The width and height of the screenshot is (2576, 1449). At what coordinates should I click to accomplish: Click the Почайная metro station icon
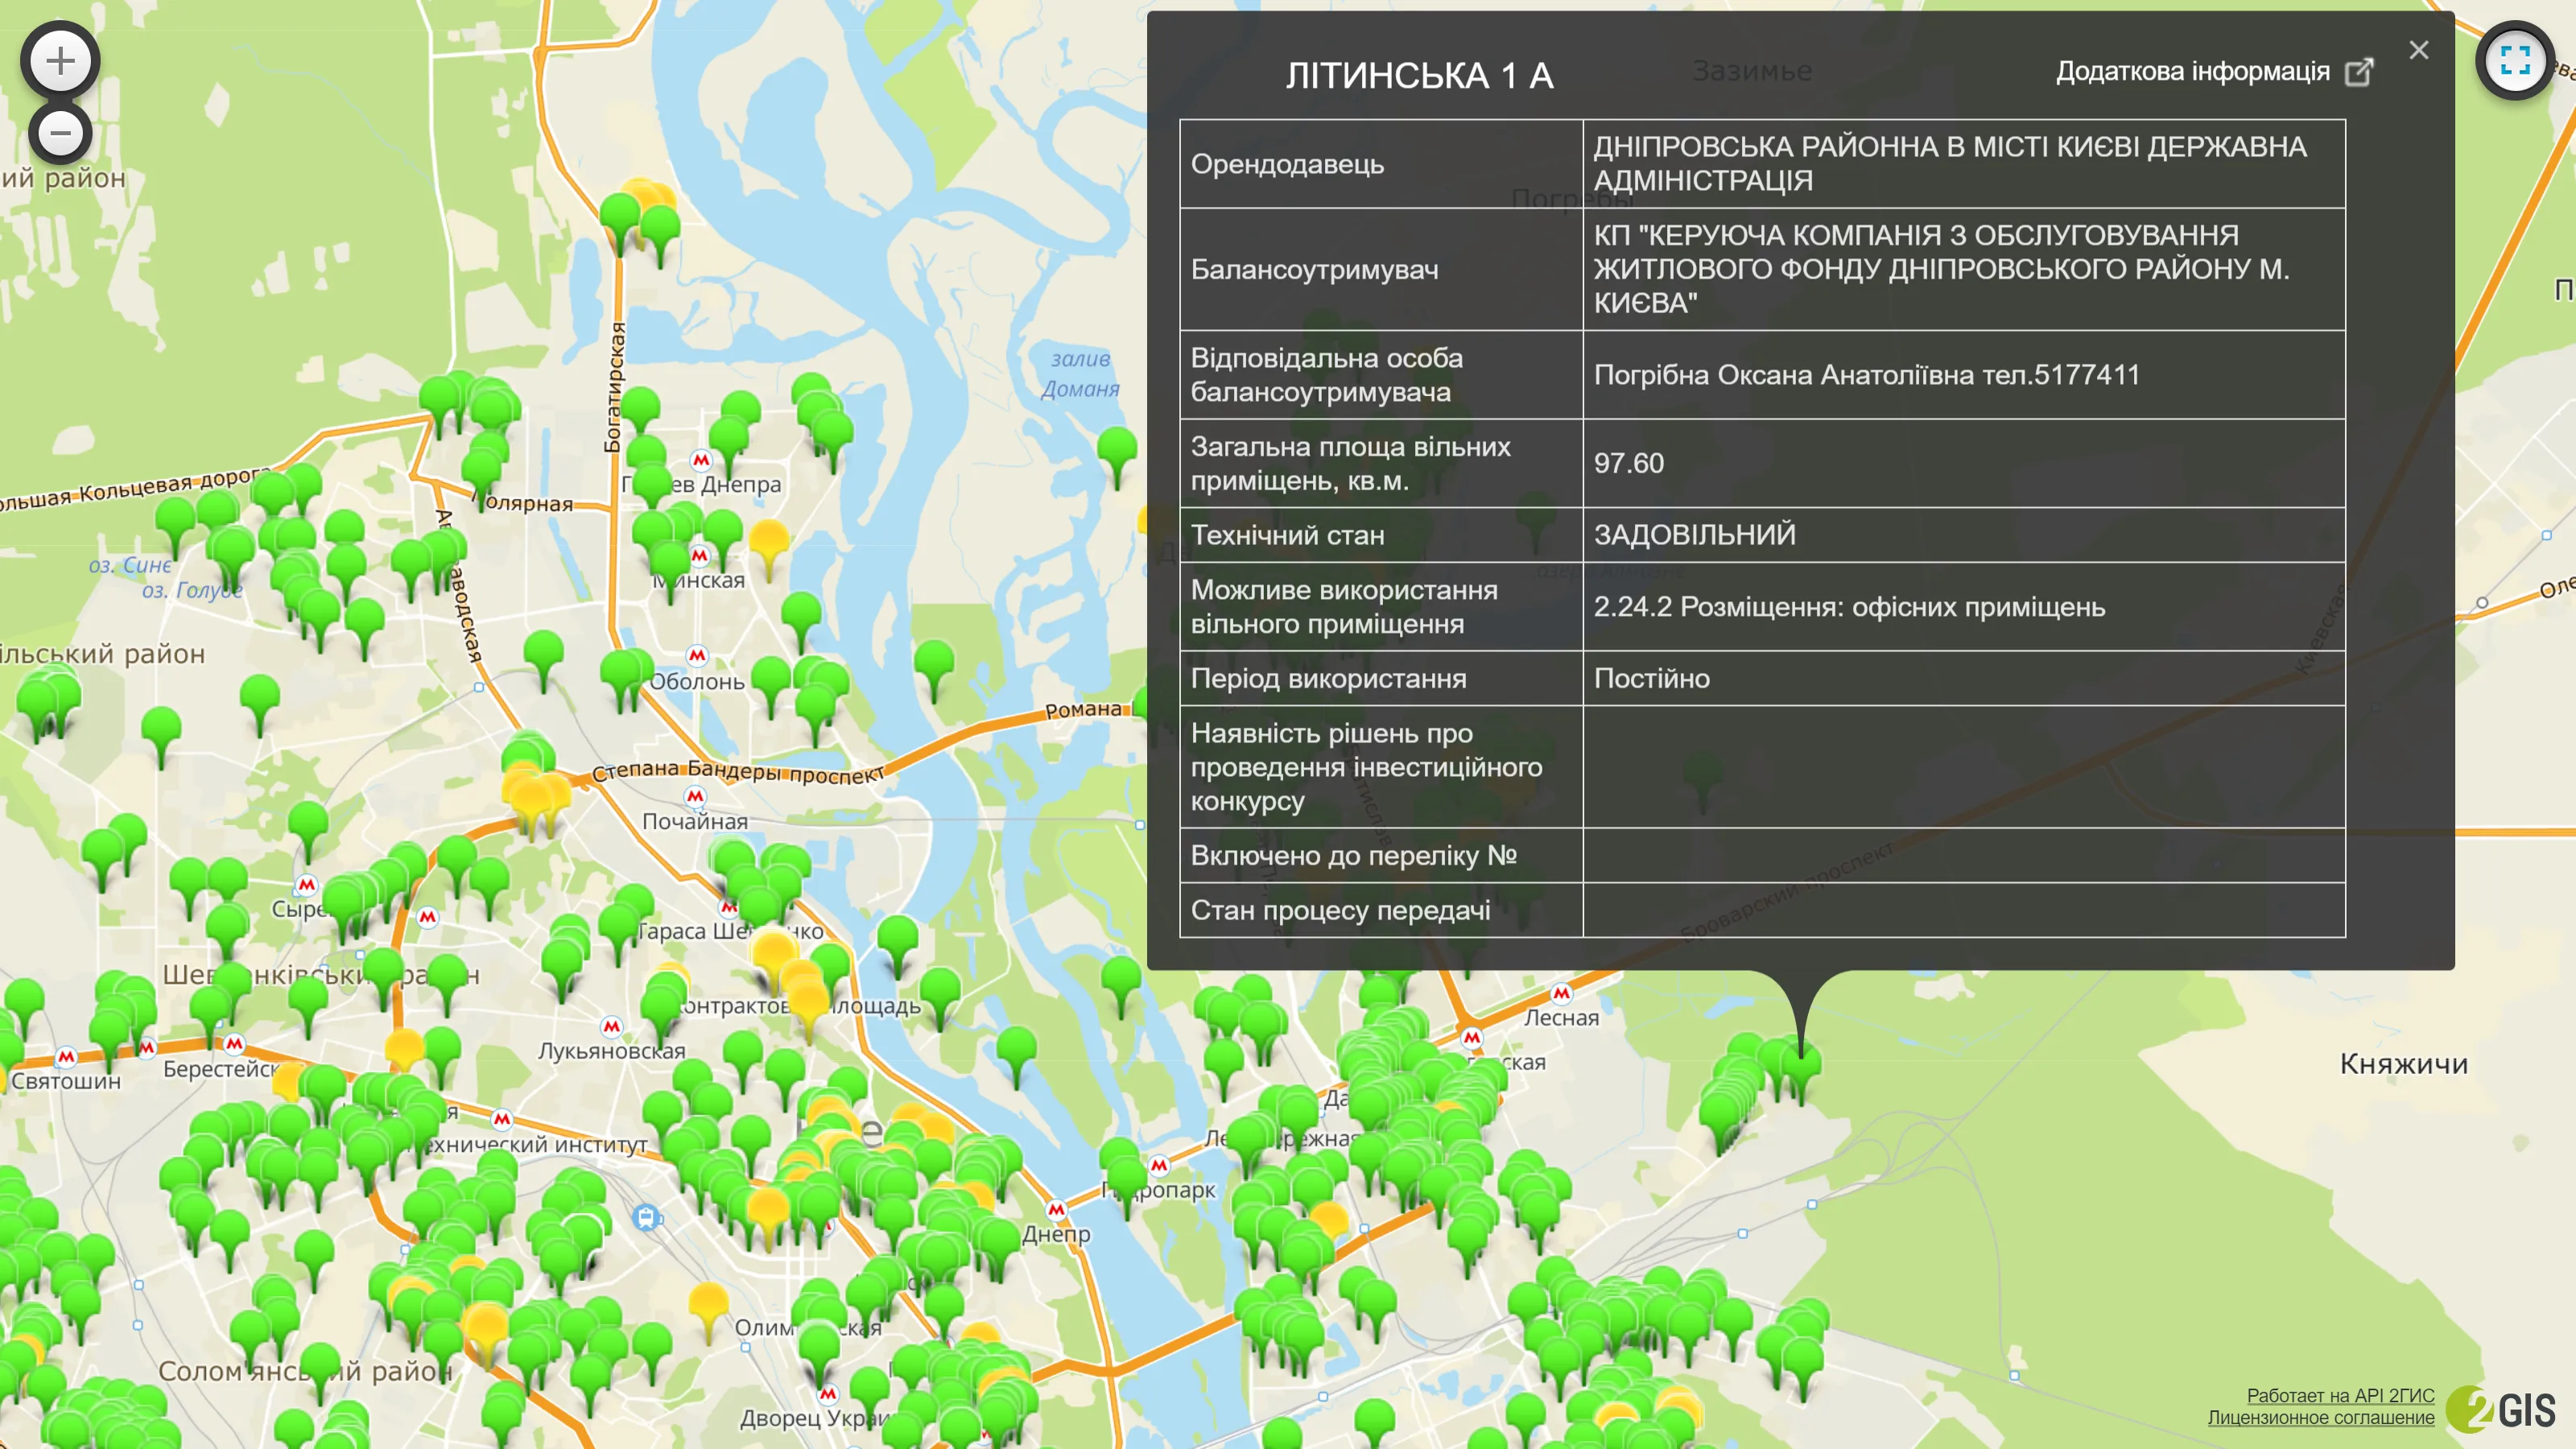pyautogui.click(x=695, y=796)
